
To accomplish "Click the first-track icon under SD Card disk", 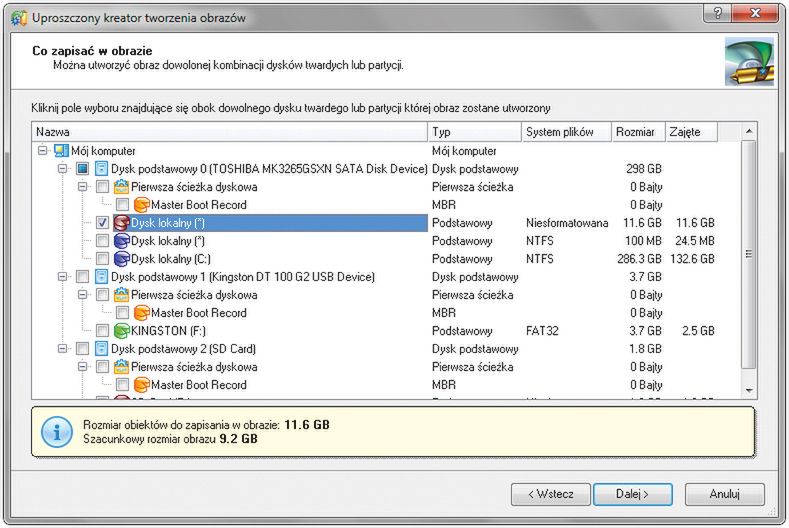I will click(121, 367).
